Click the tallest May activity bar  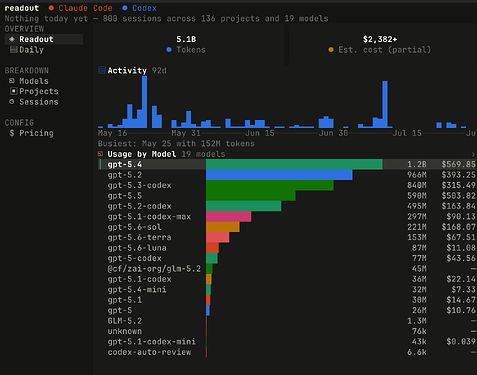[144, 102]
